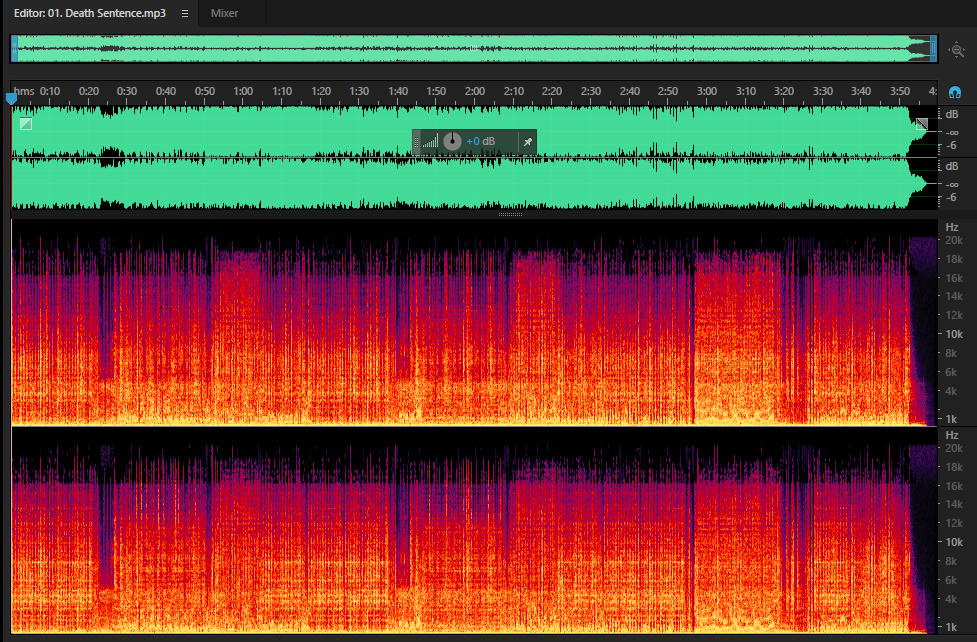Click the left handle of overview navigator
The width and height of the screenshot is (977, 642).
(14, 49)
